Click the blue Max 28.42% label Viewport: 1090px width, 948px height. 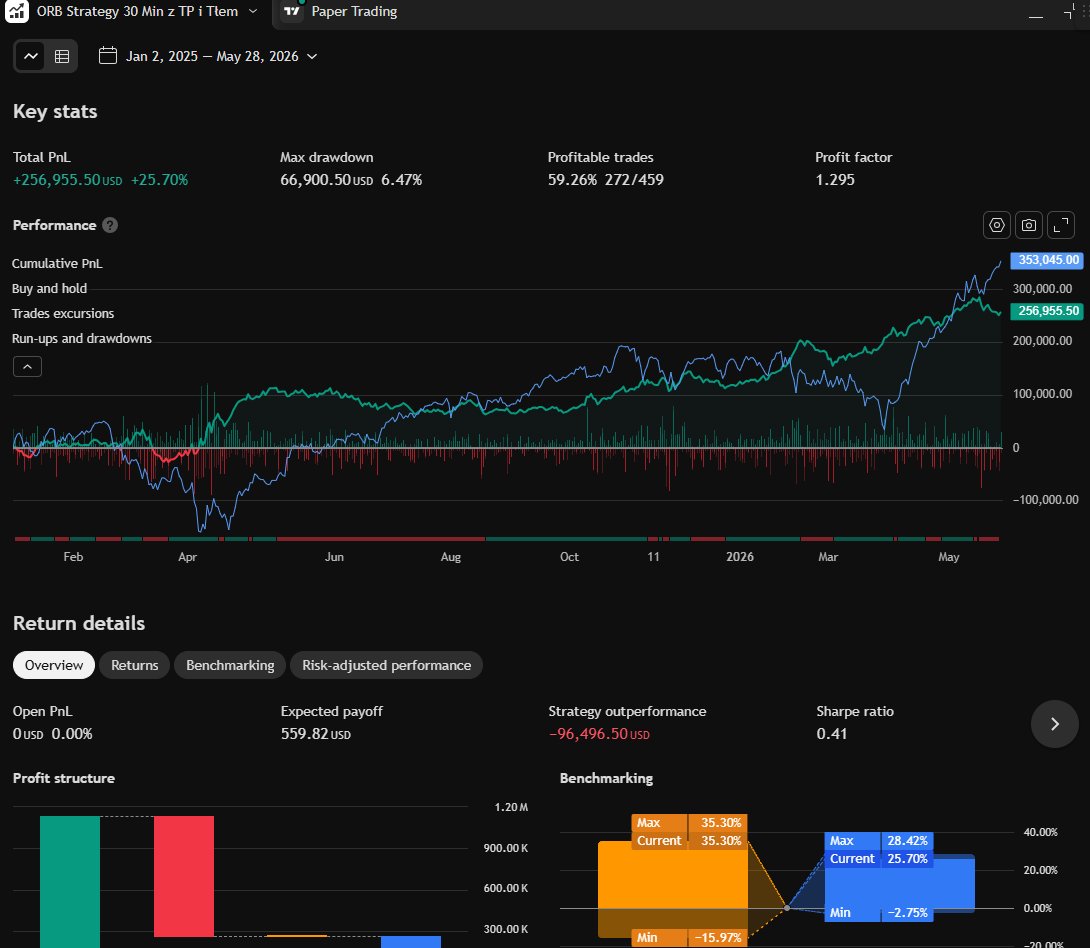click(x=879, y=841)
